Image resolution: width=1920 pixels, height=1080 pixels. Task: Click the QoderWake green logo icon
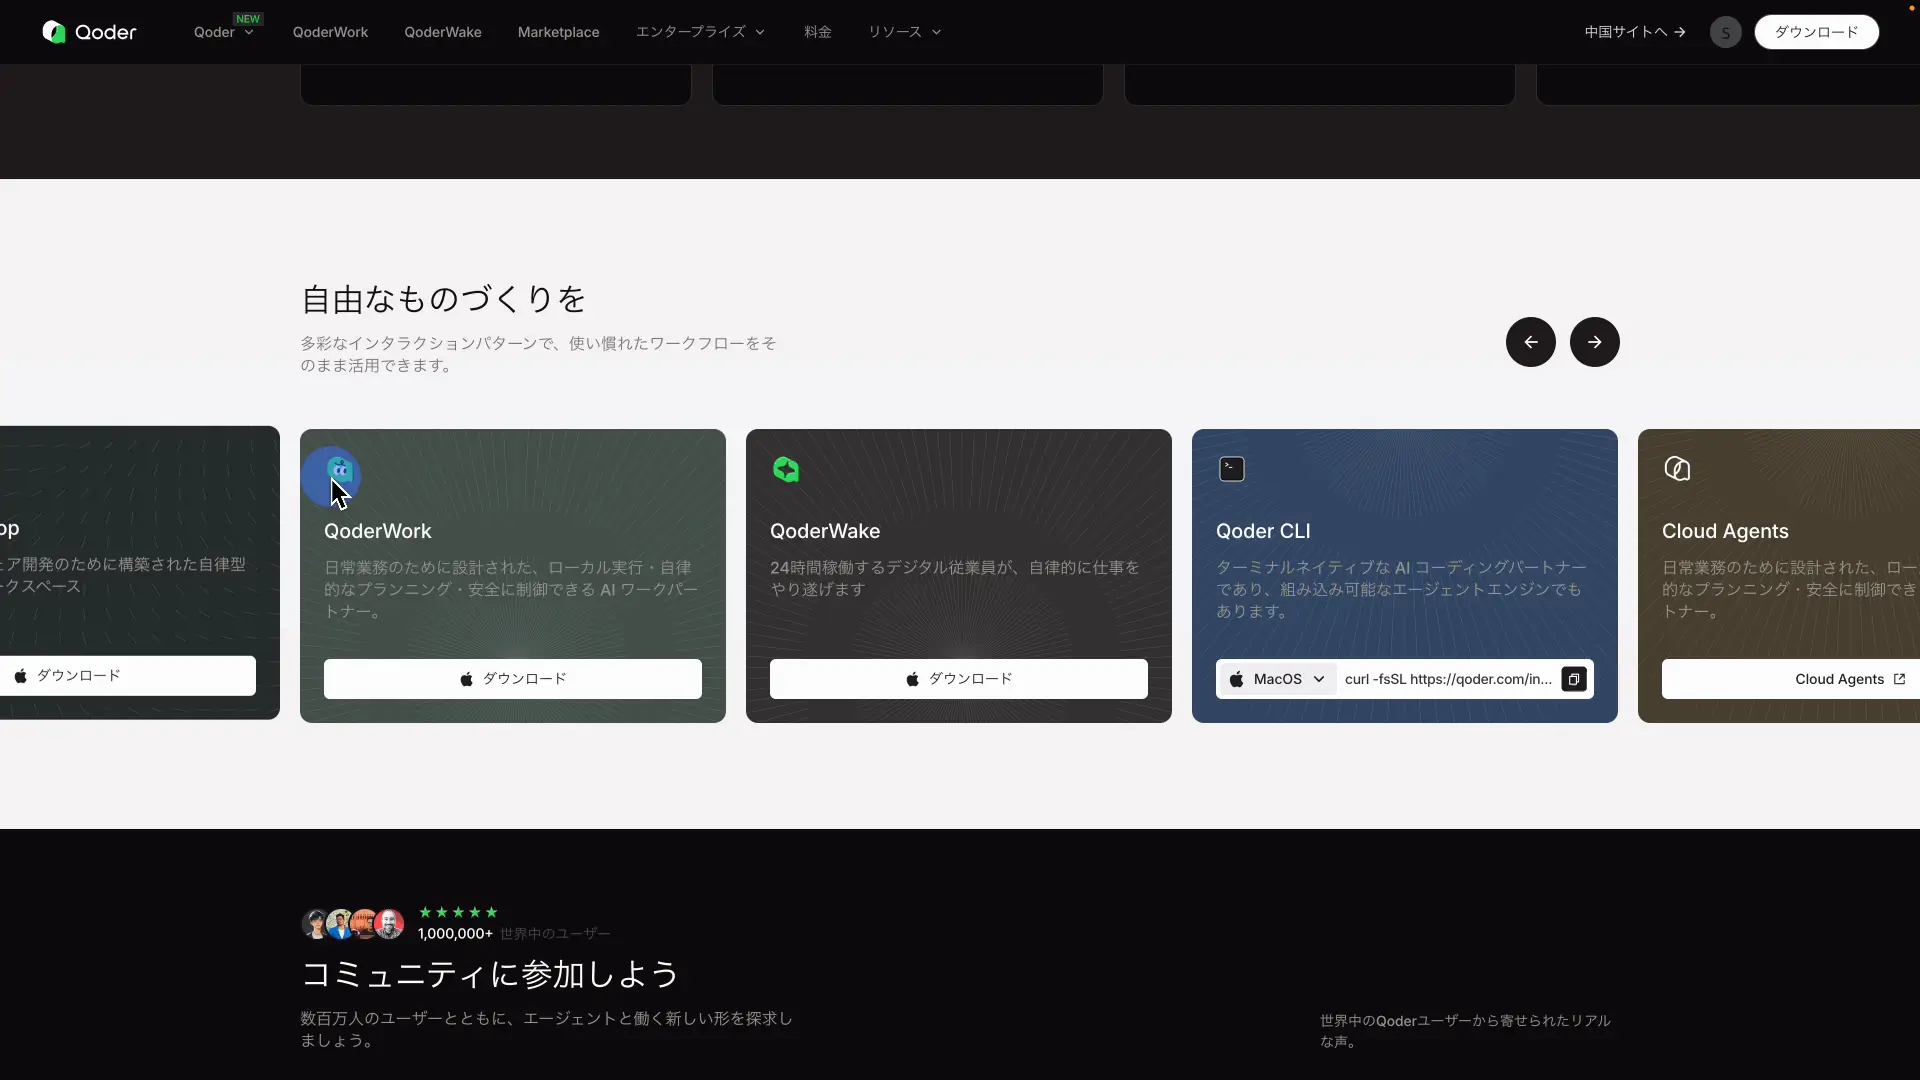pyautogui.click(x=786, y=469)
